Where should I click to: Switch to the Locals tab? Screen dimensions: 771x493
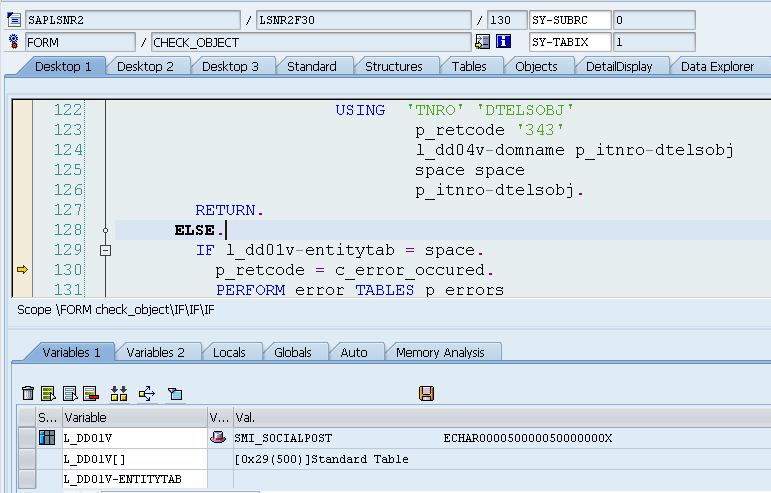229,352
